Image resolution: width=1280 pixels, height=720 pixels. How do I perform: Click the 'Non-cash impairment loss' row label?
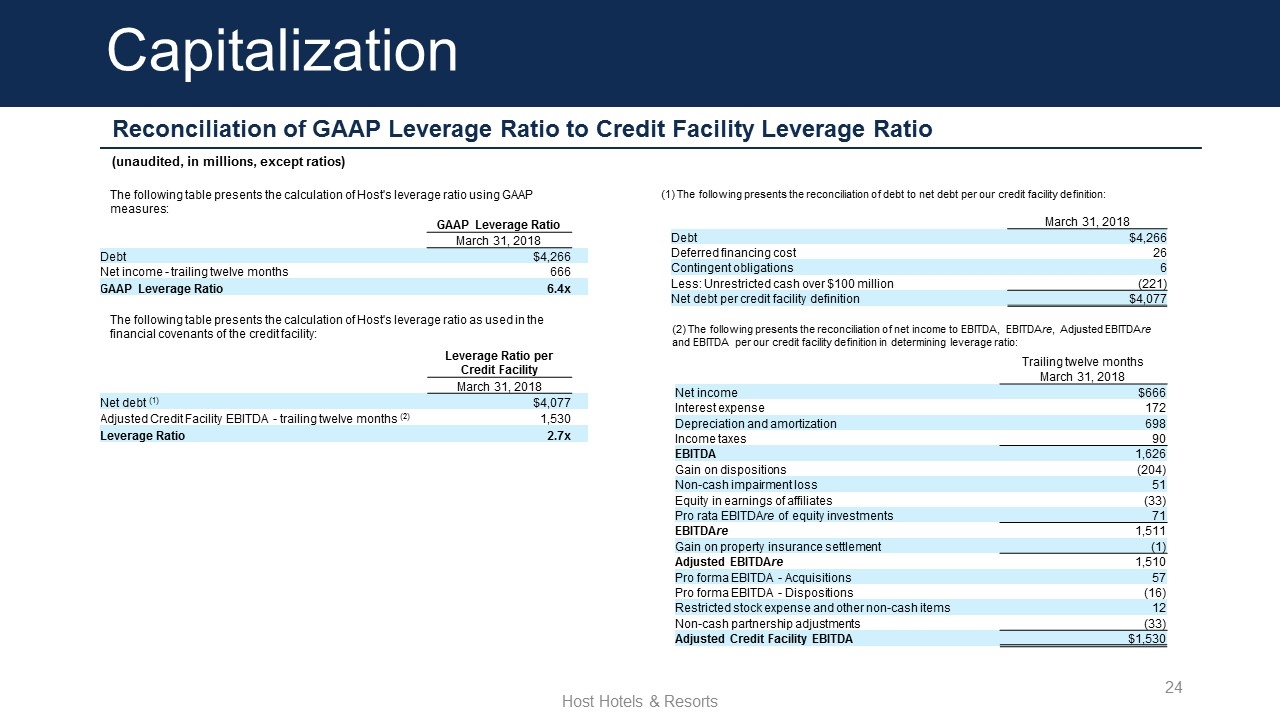coord(746,485)
